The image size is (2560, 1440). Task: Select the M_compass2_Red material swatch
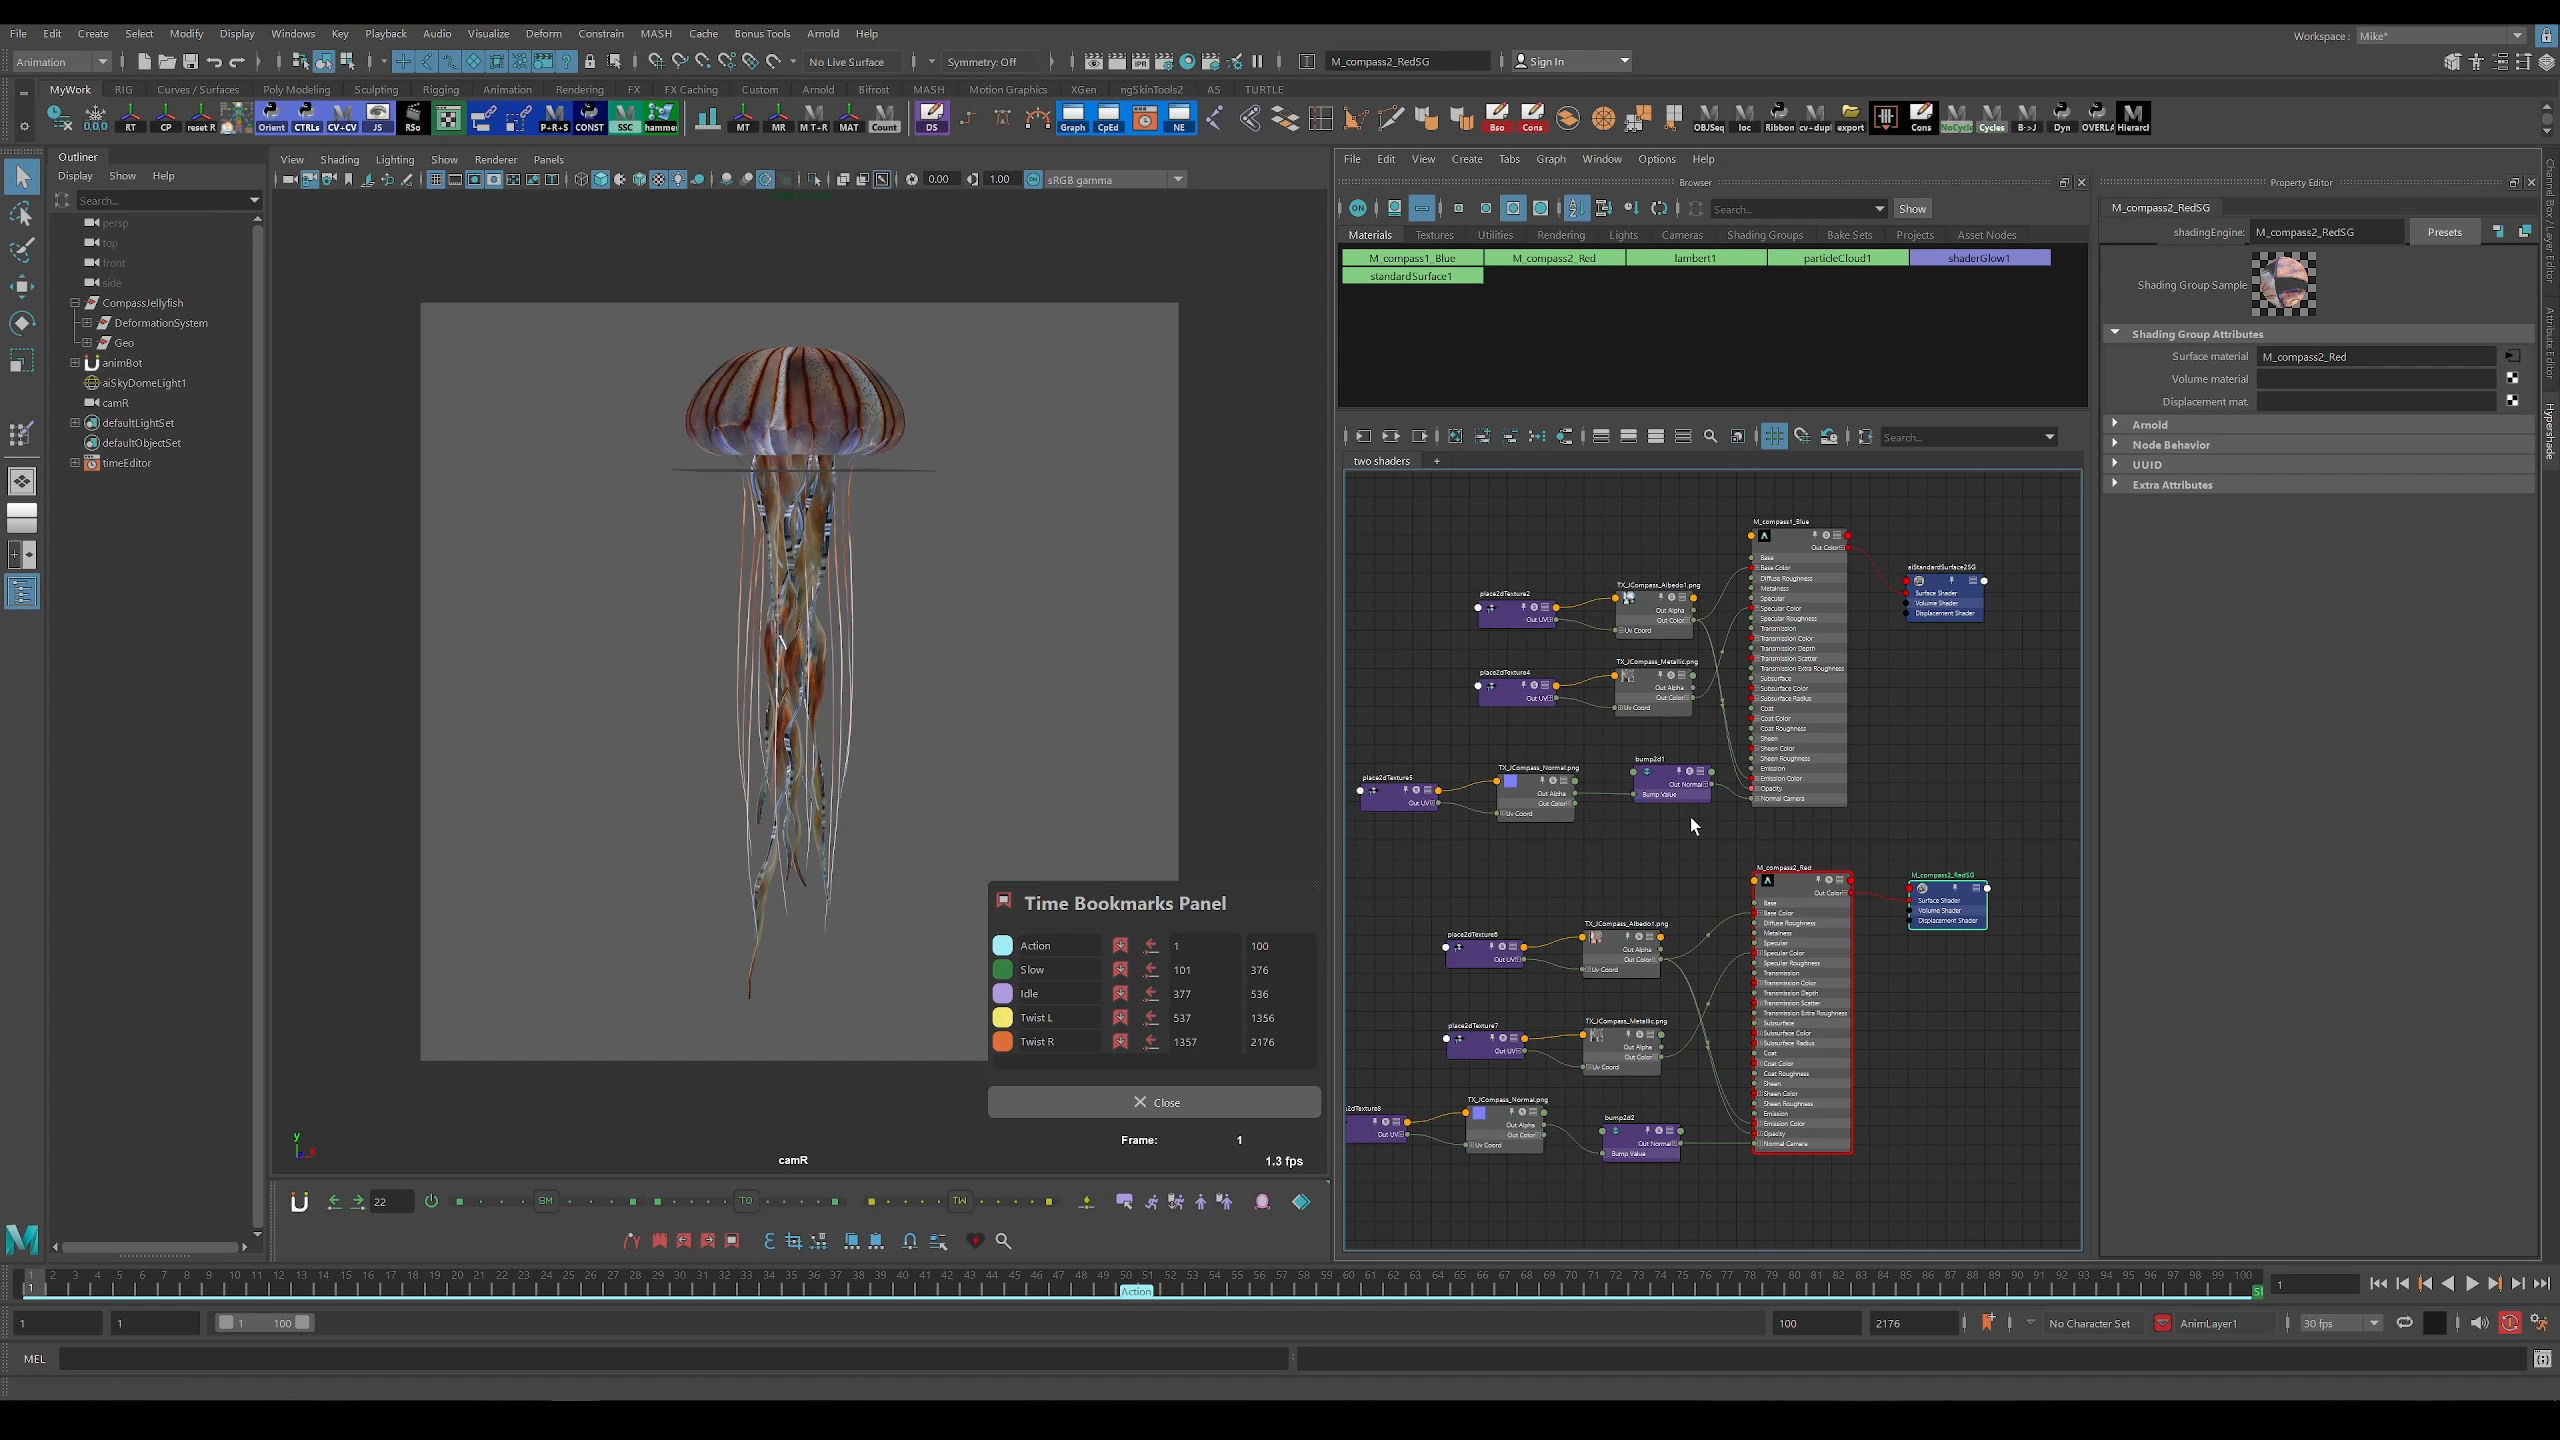tap(1554, 258)
